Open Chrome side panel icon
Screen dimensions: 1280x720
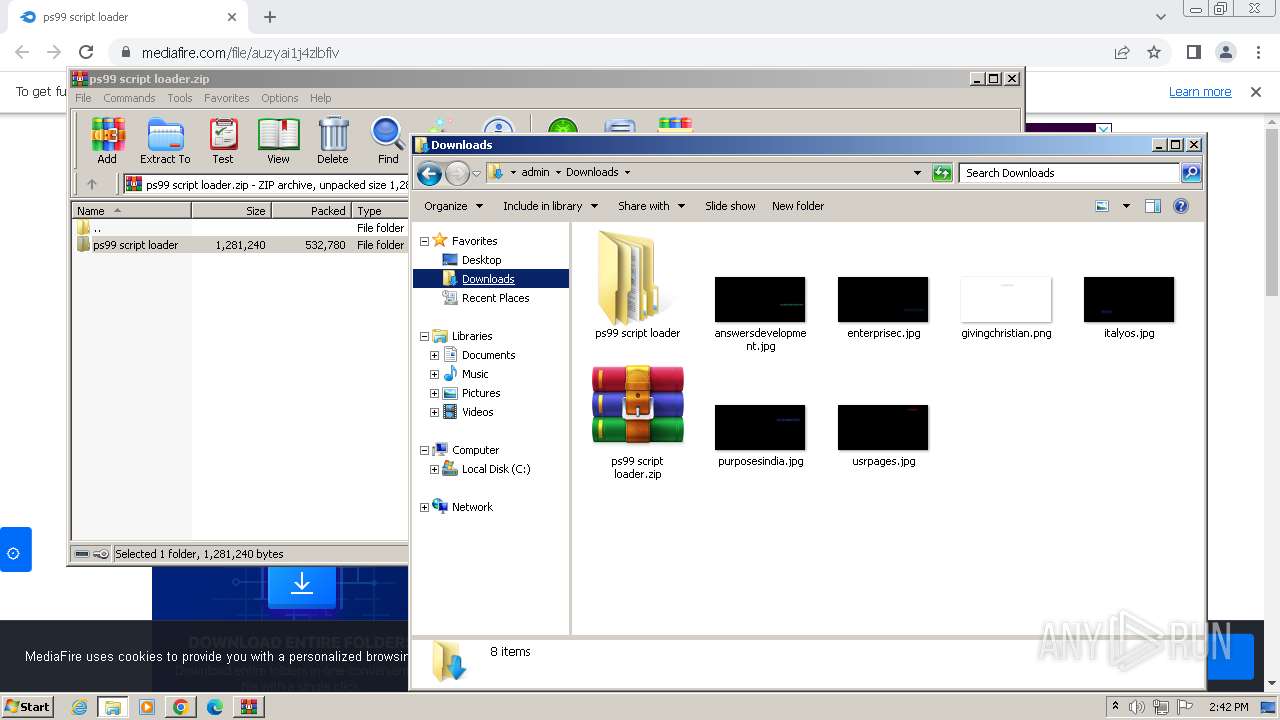(1193, 52)
